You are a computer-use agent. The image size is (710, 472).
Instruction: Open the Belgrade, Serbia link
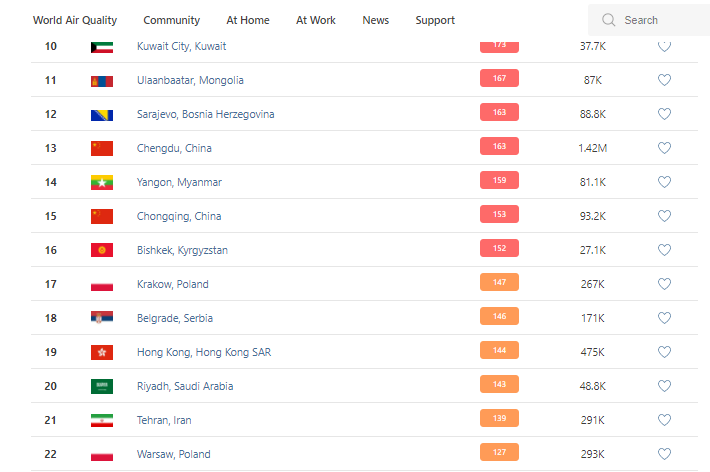(174, 318)
